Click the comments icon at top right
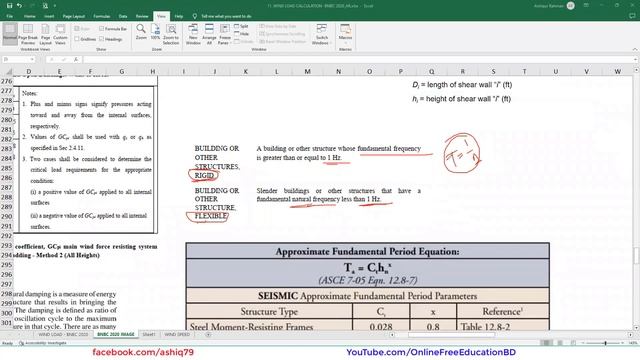The height and width of the screenshot is (360, 640). pyautogui.click(x=632, y=16)
